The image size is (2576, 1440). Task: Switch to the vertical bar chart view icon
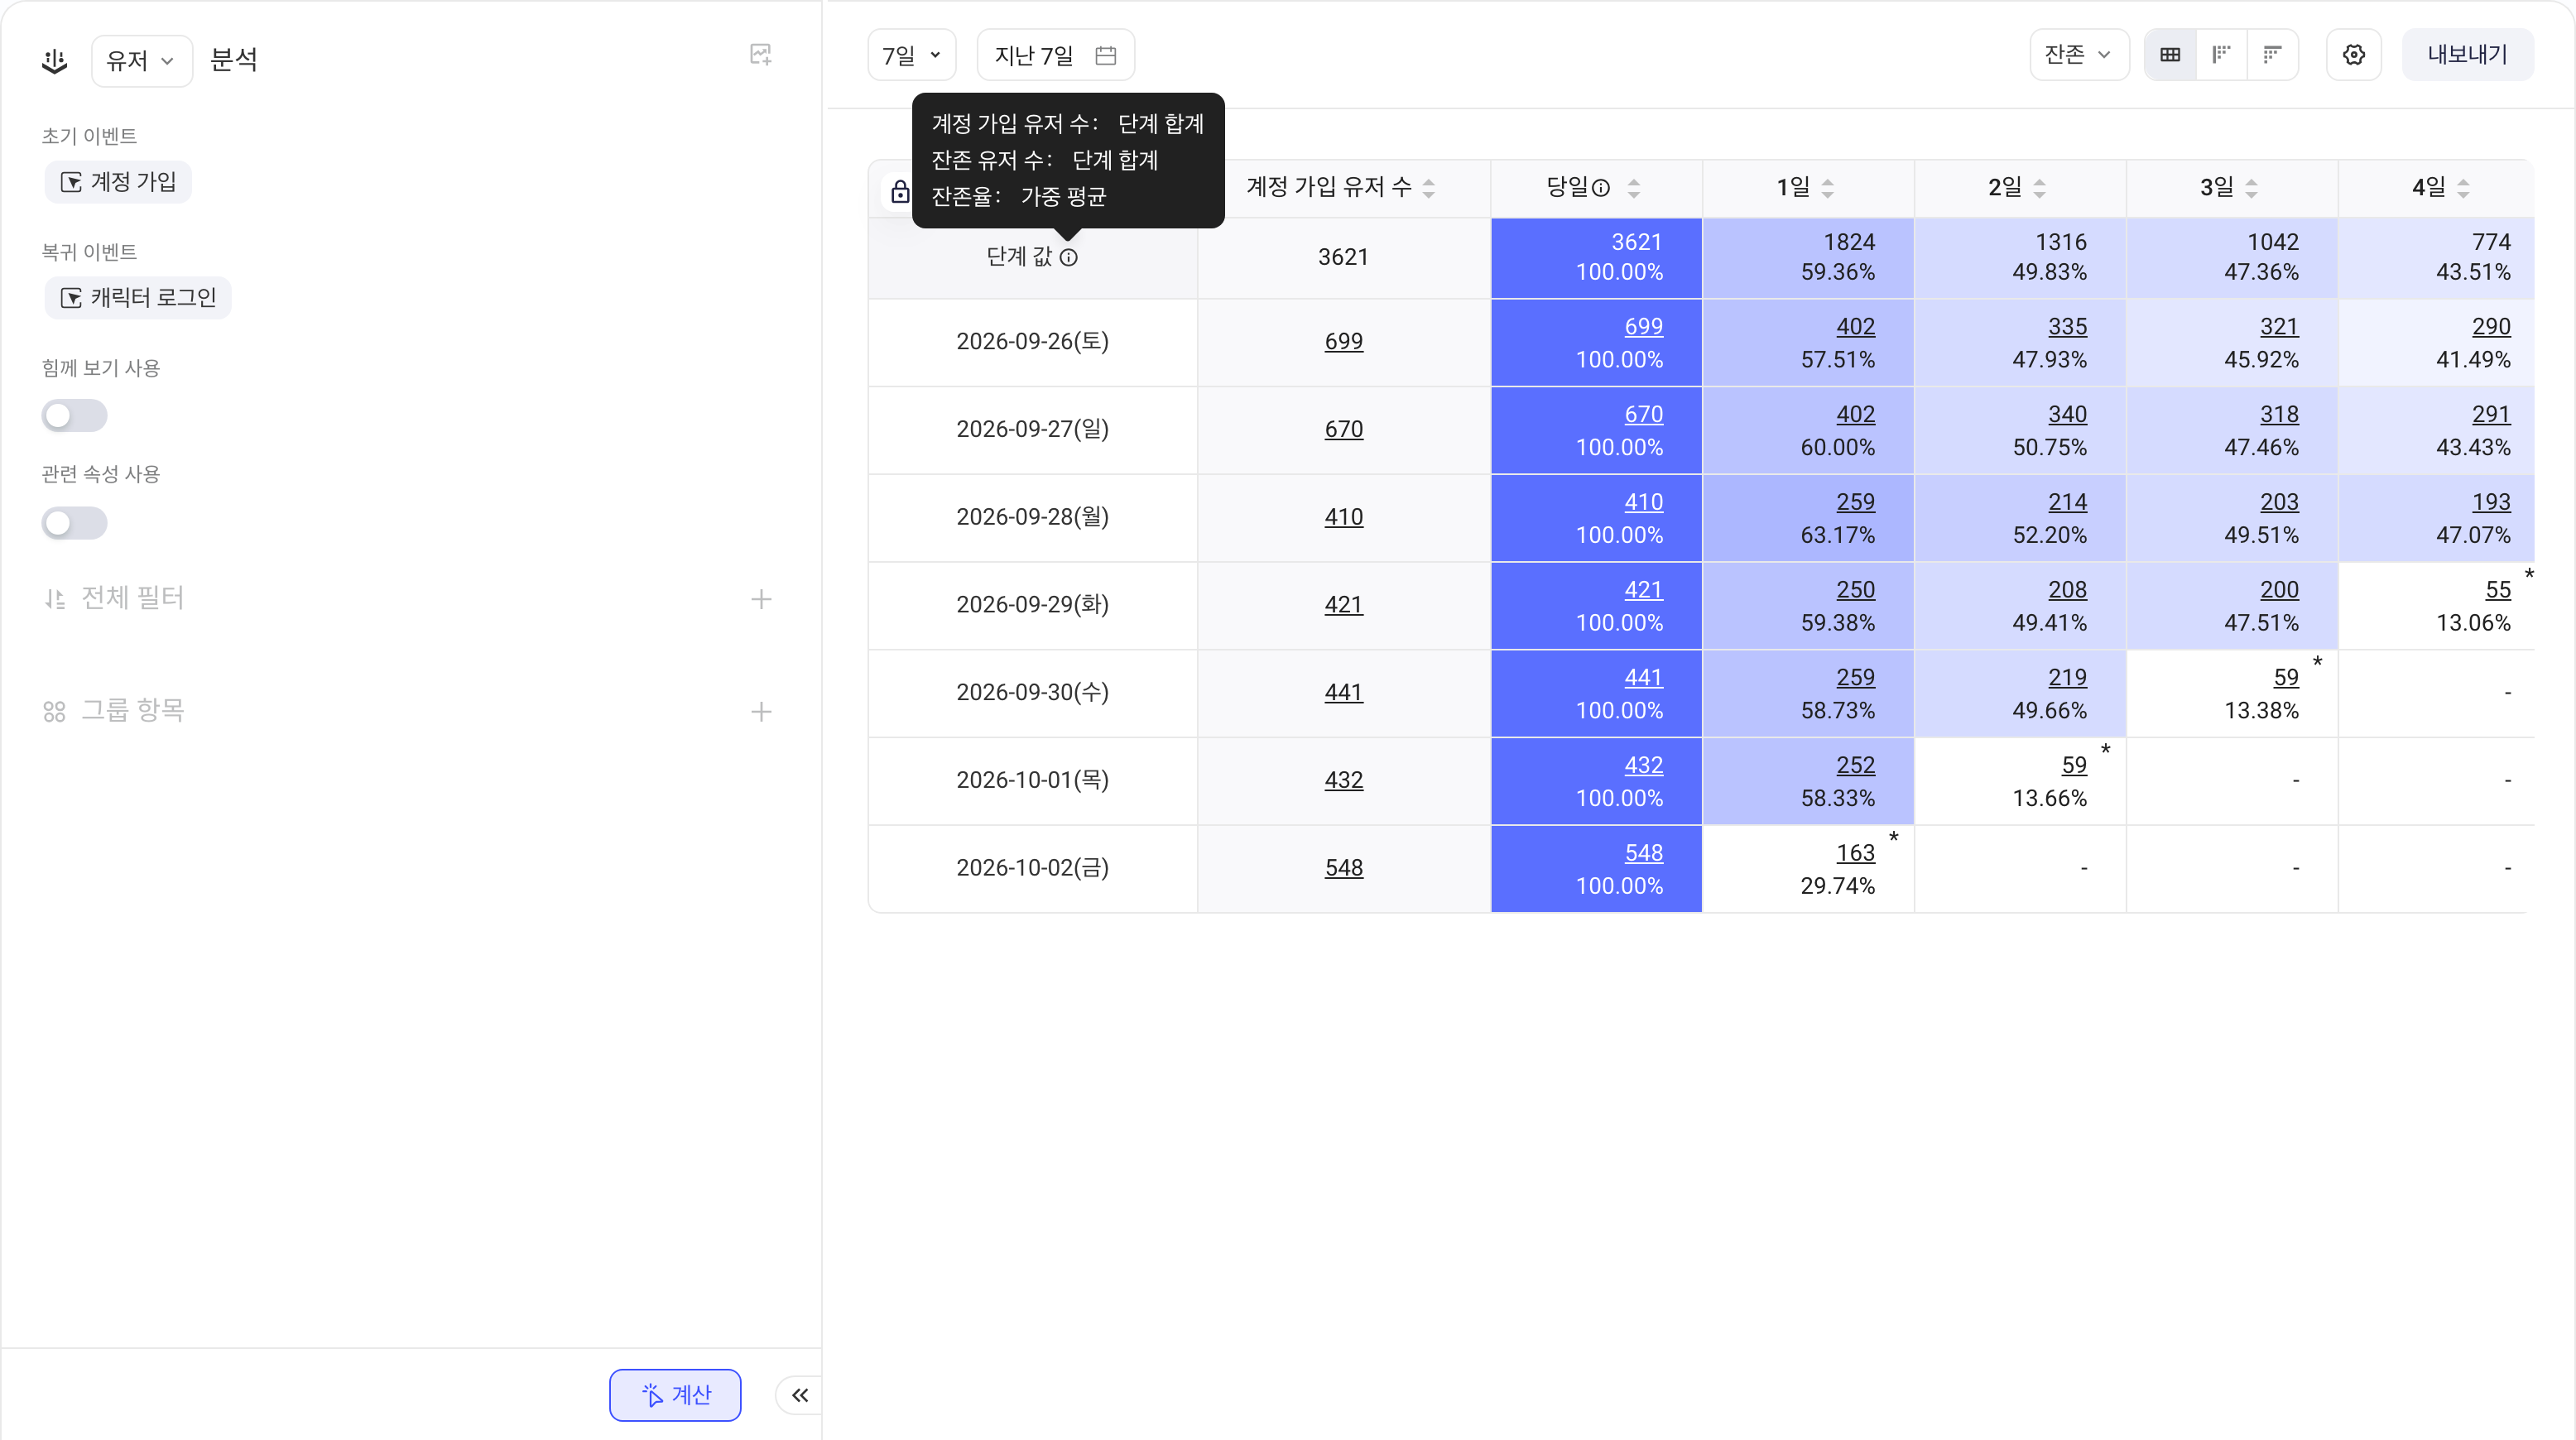2222,55
